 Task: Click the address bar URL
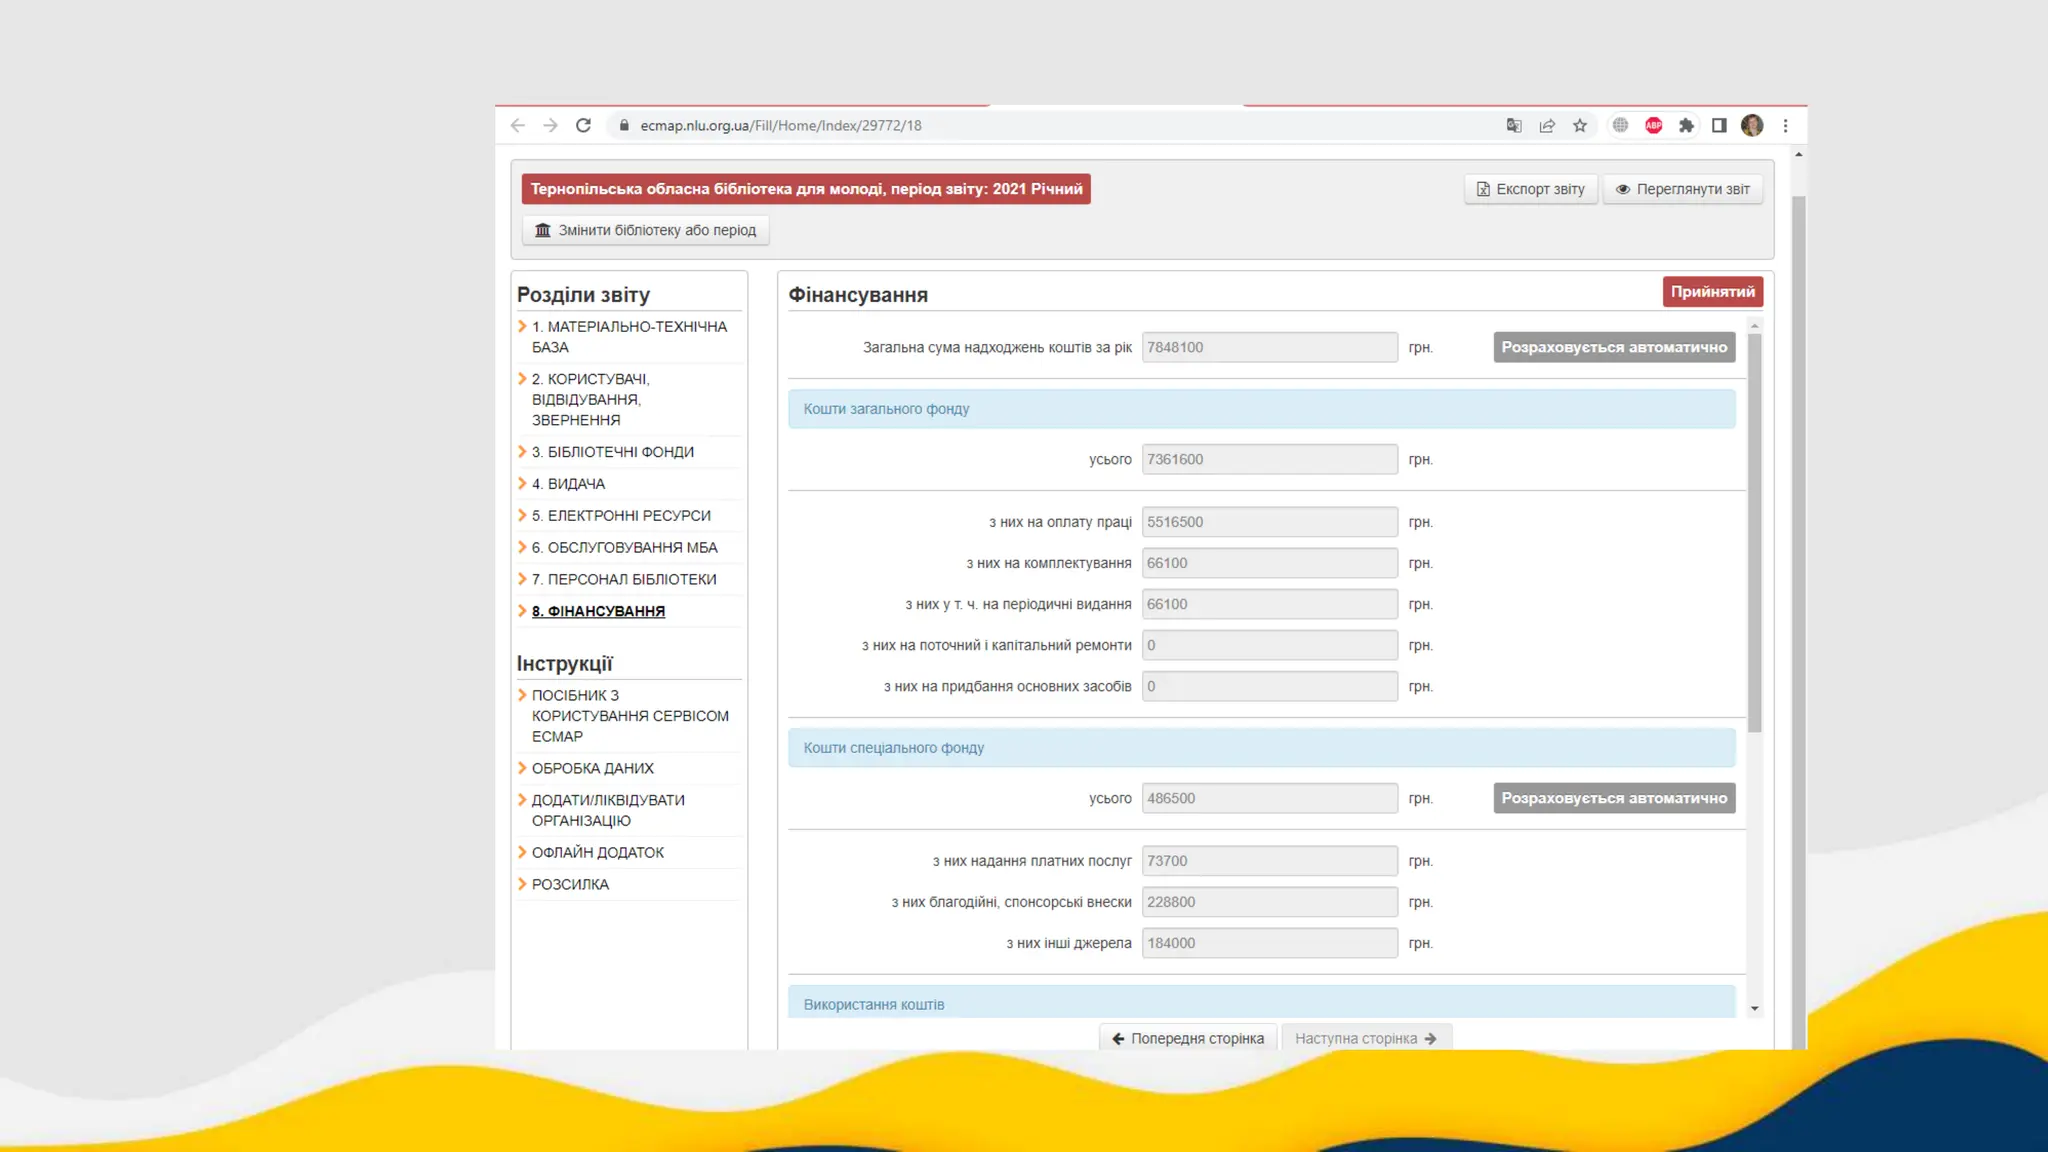click(x=780, y=125)
